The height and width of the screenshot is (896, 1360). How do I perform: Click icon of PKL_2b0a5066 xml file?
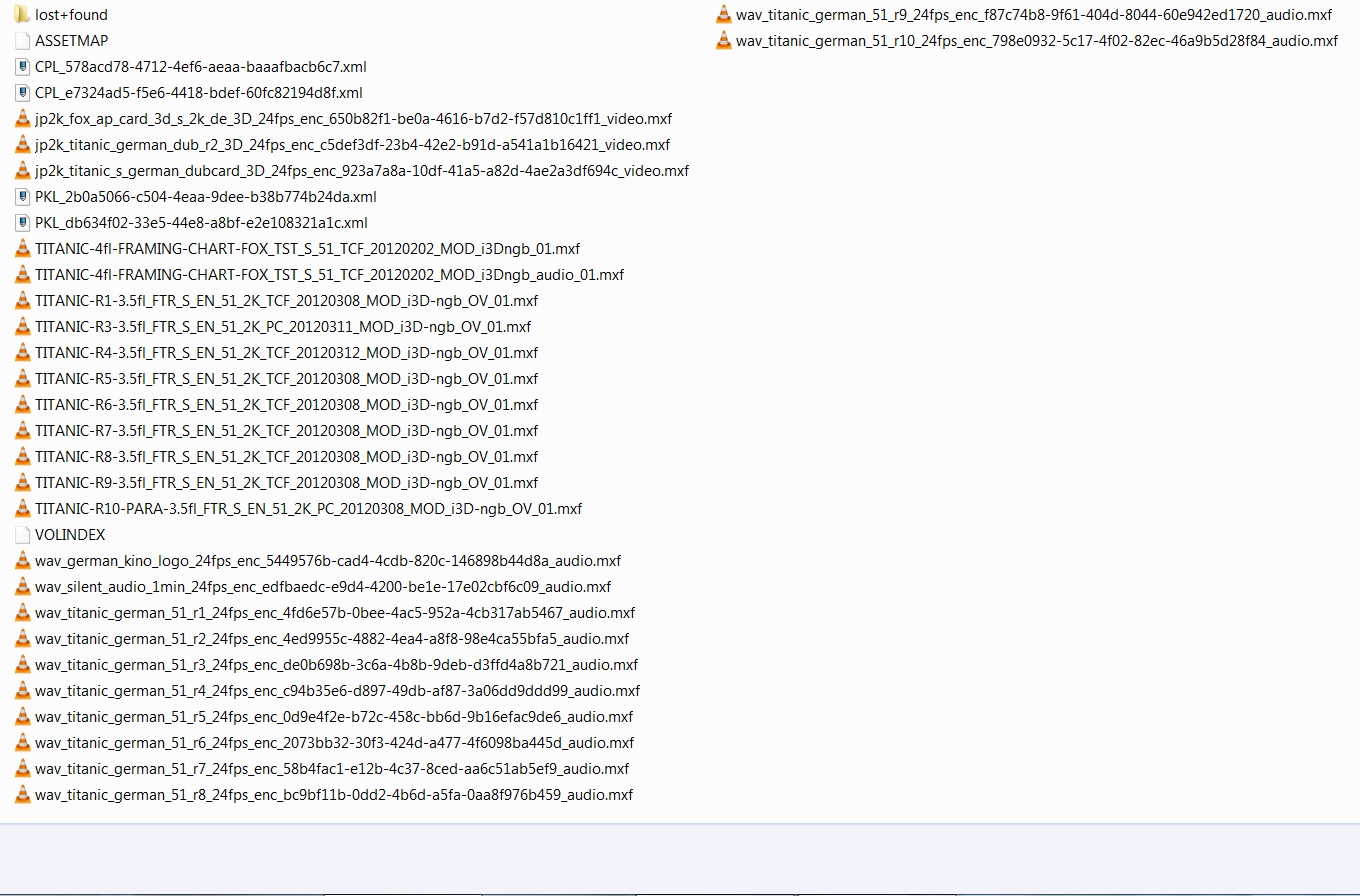22,197
